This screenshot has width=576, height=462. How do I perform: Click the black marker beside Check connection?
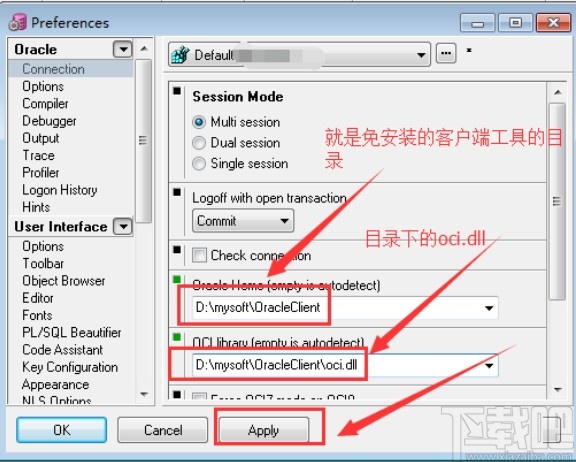click(x=177, y=250)
